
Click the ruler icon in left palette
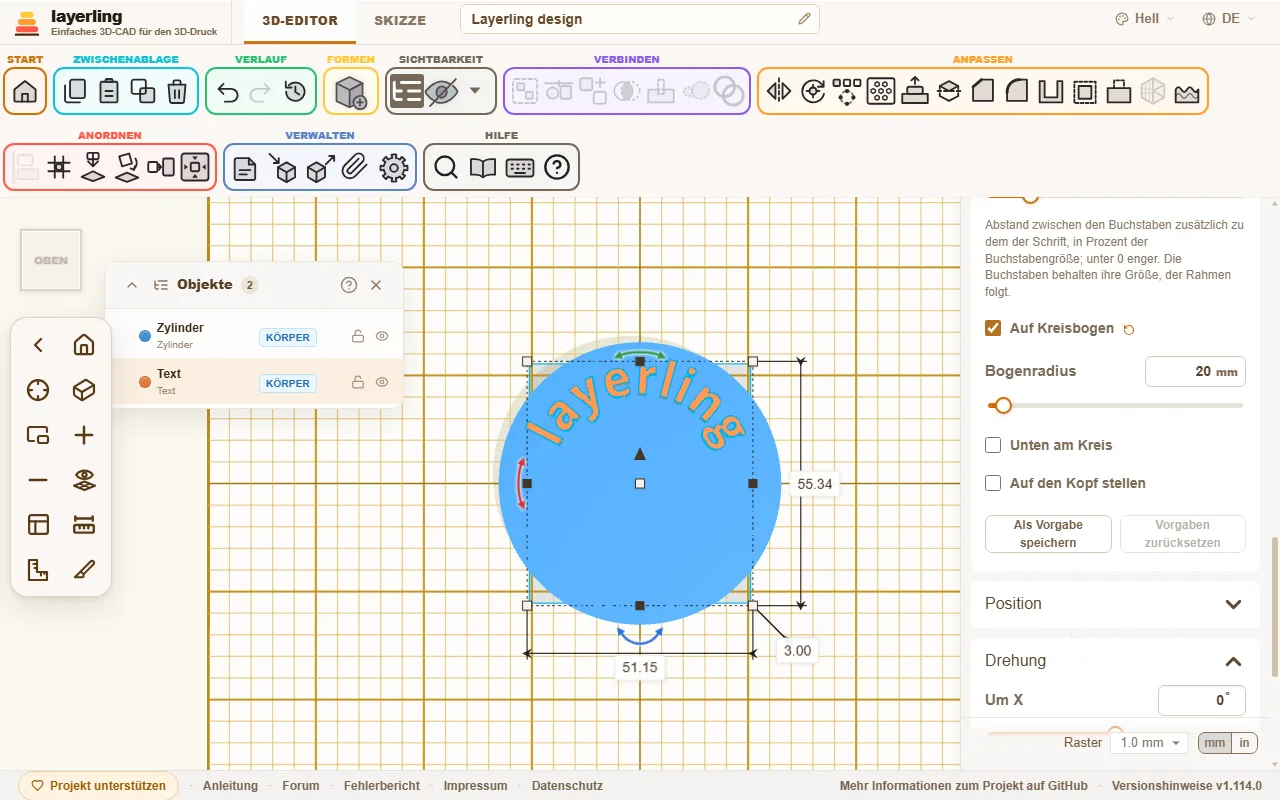[x=84, y=525]
